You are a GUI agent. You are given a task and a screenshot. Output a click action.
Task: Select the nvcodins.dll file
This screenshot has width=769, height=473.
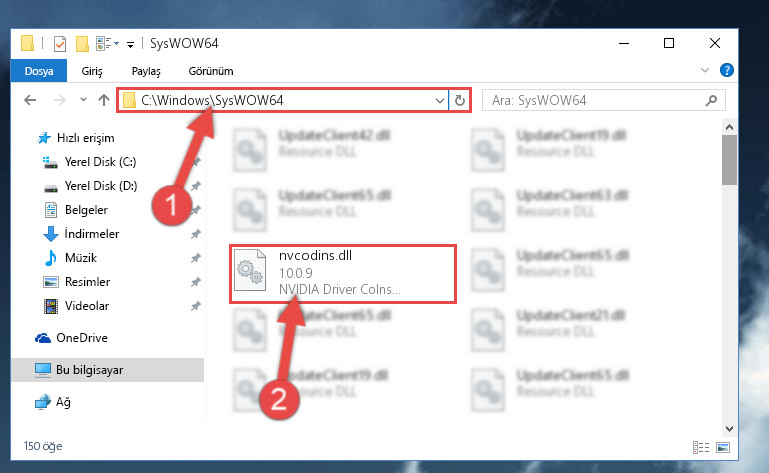(343, 273)
